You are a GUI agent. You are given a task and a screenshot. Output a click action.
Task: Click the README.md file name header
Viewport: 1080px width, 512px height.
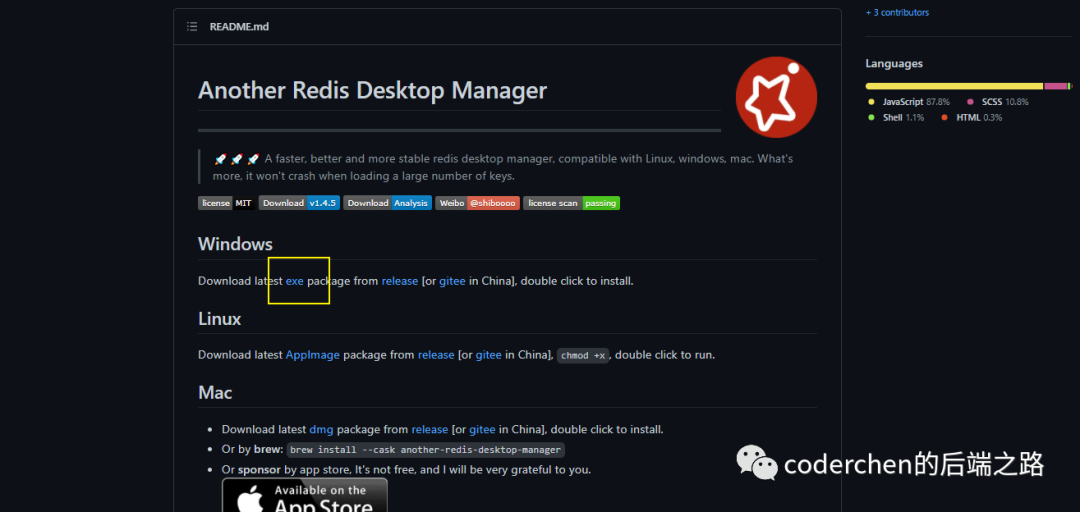(239, 27)
